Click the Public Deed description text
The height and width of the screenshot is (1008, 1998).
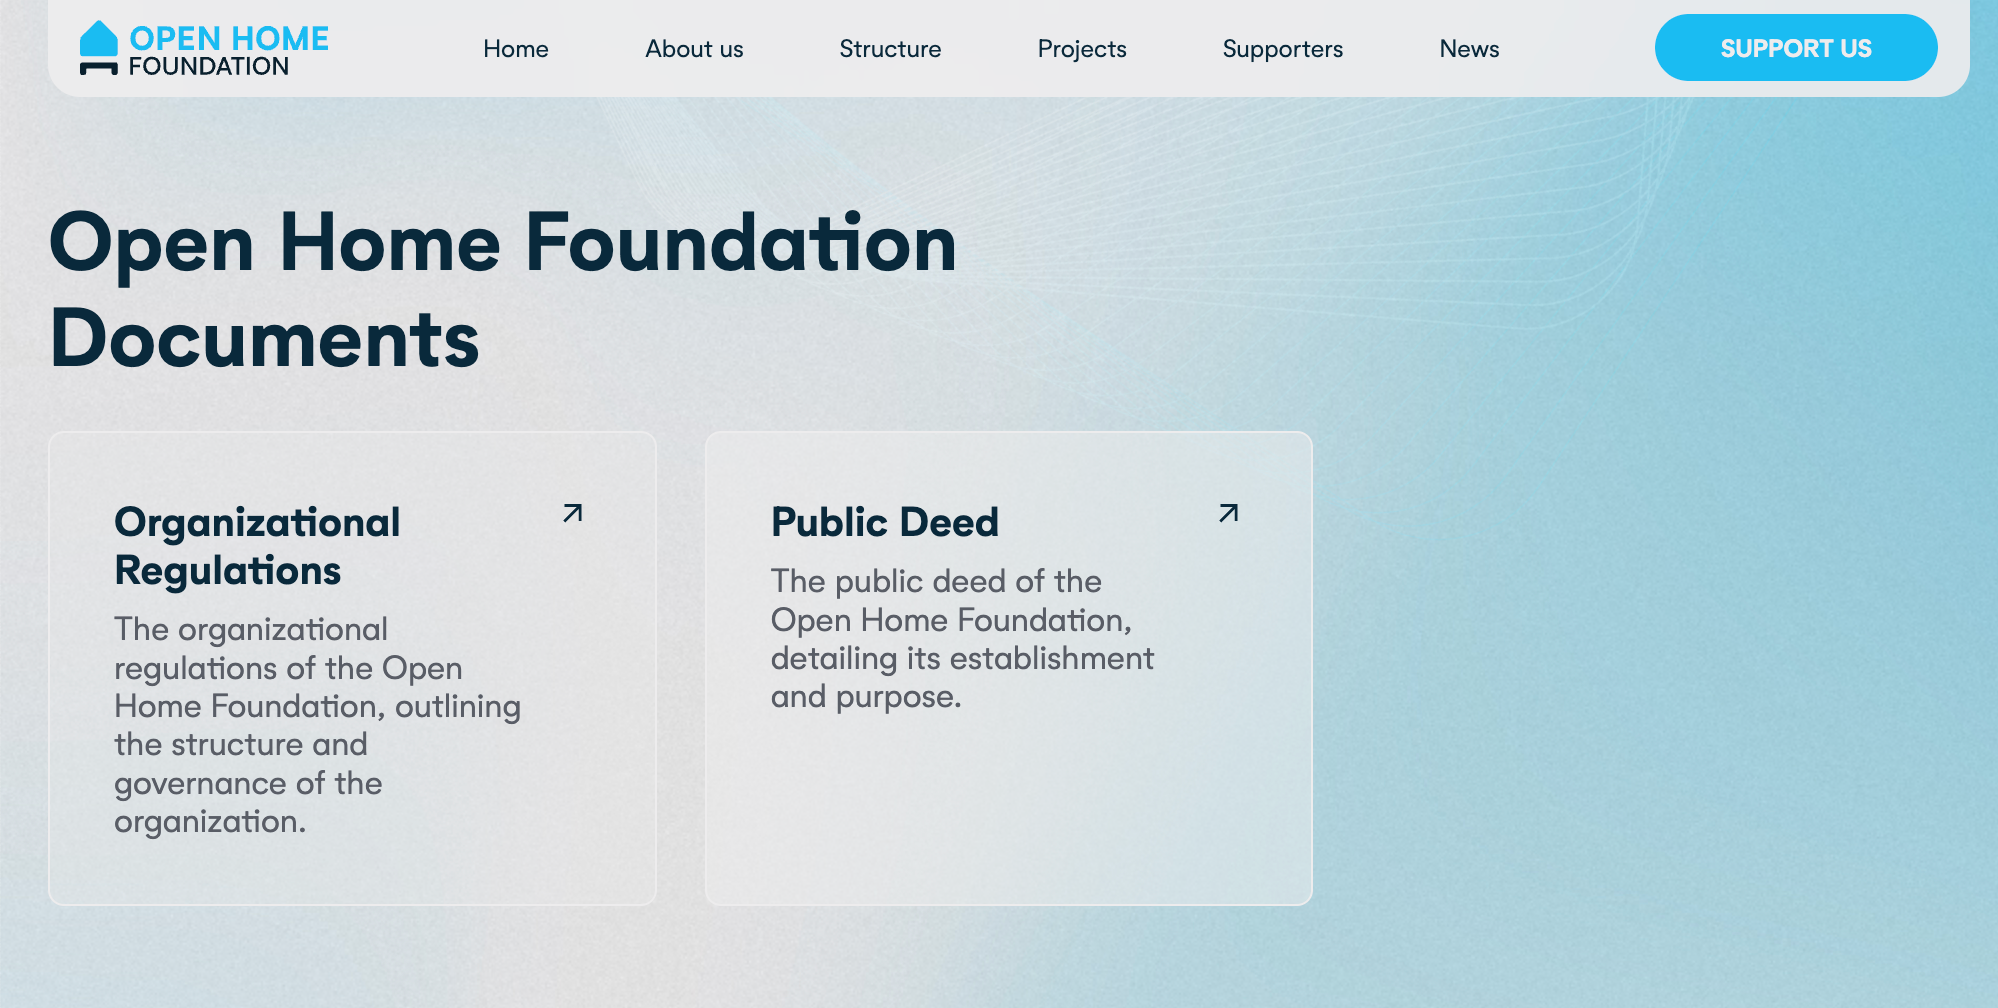(x=960, y=640)
